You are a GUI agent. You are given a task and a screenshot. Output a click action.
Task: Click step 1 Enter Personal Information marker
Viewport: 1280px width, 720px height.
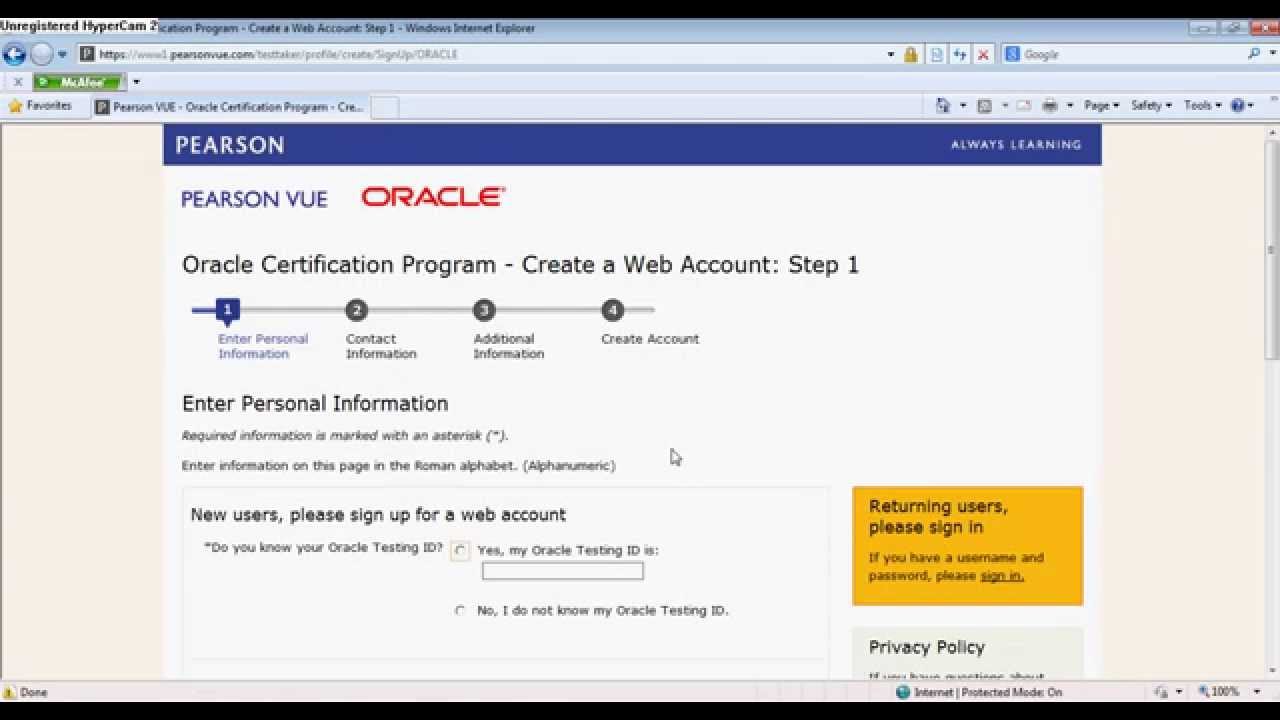pyautogui.click(x=227, y=311)
